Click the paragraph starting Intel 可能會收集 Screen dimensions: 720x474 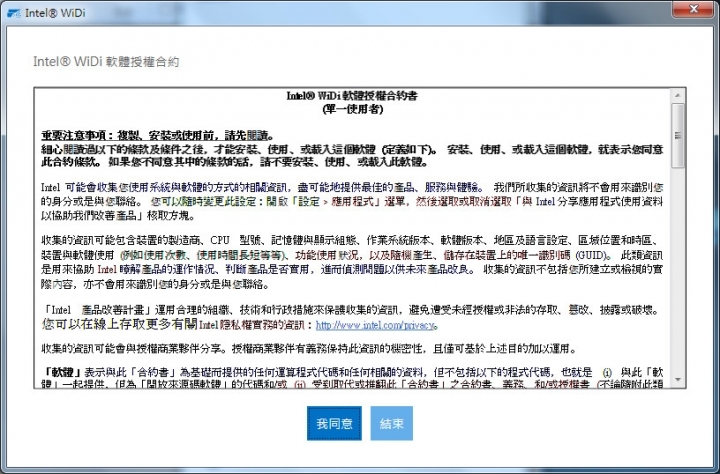[352, 201]
